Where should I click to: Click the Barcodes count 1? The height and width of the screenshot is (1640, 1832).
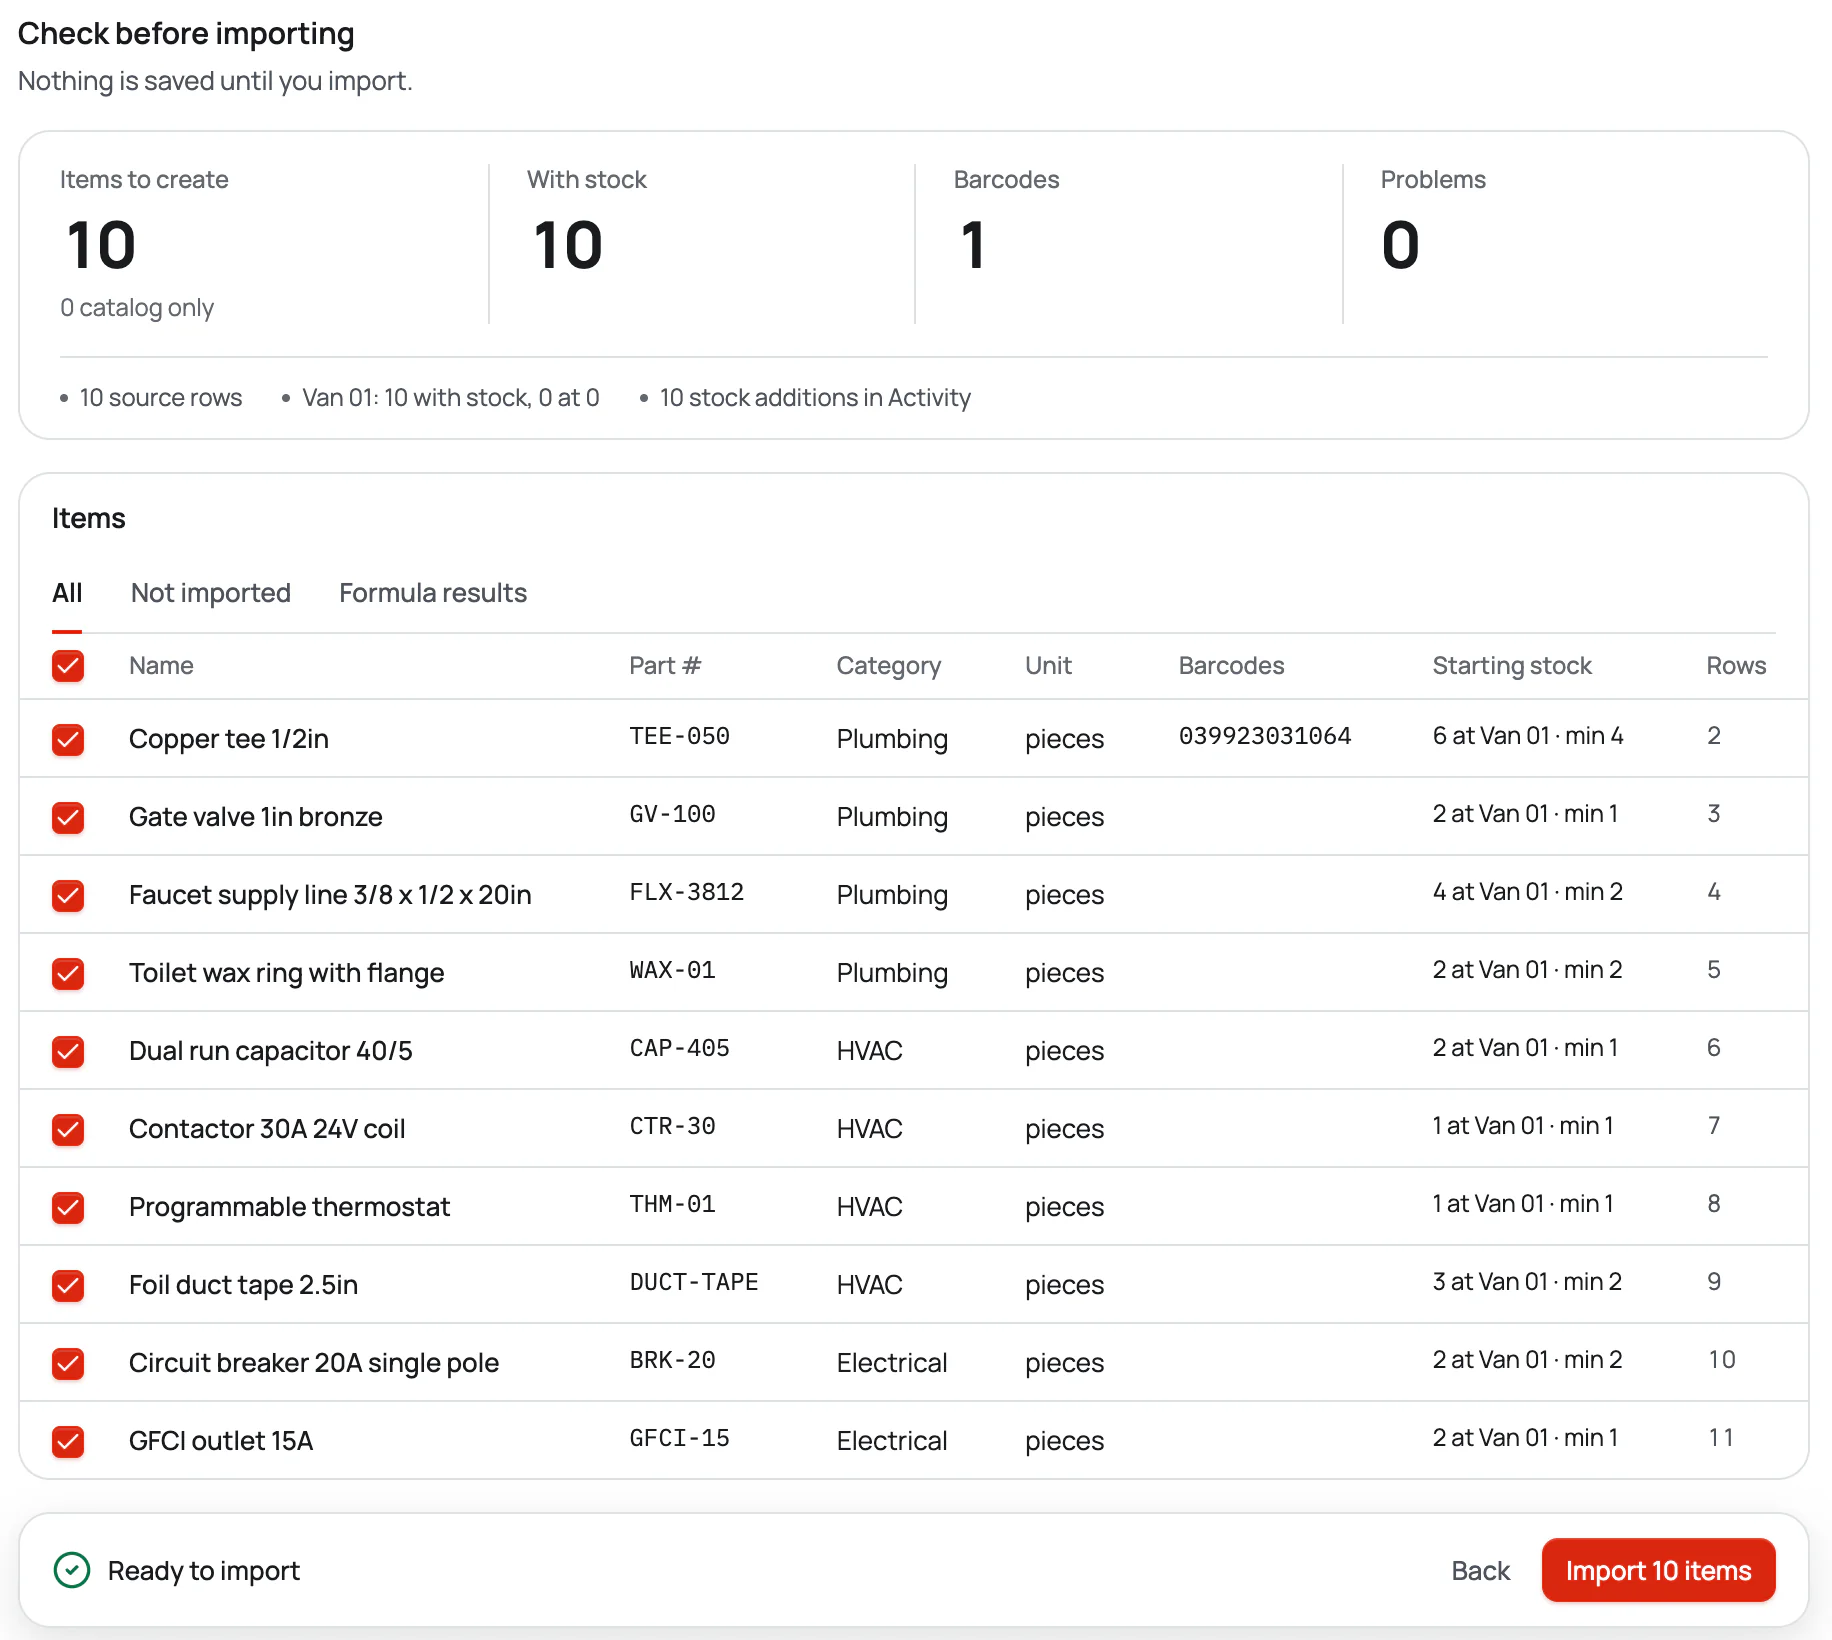(973, 245)
